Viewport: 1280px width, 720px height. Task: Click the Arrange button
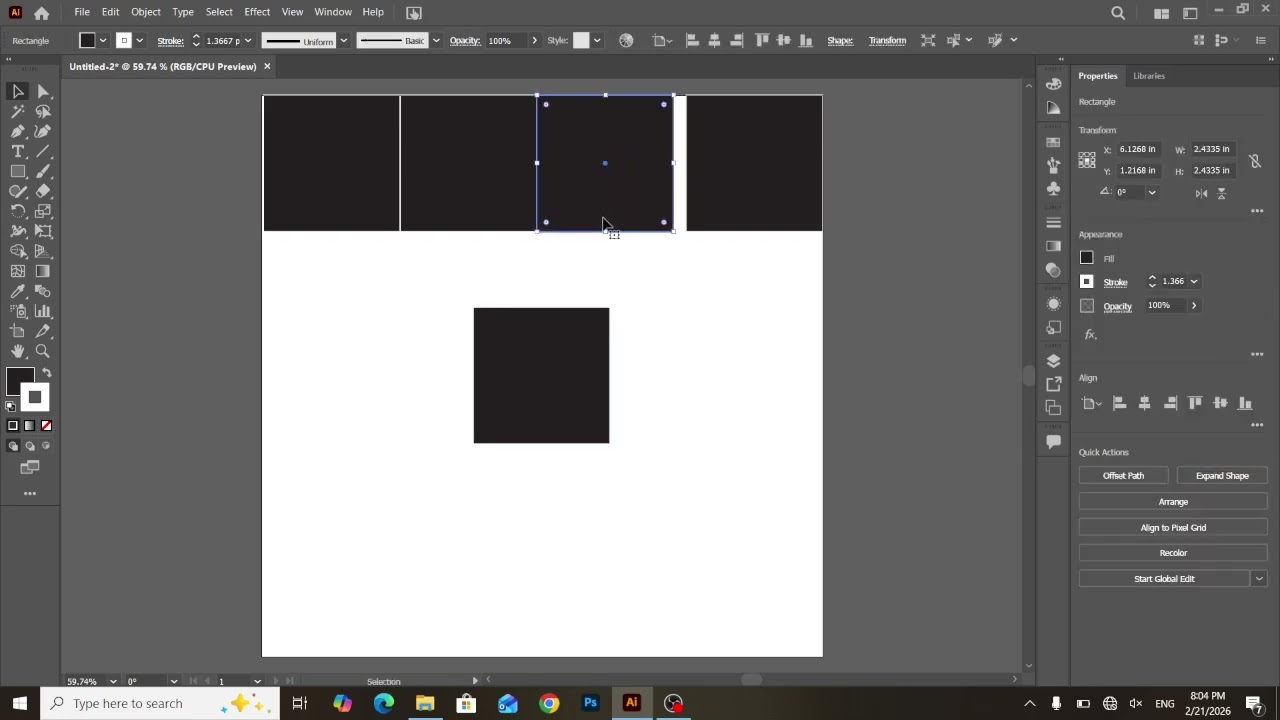click(1173, 502)
